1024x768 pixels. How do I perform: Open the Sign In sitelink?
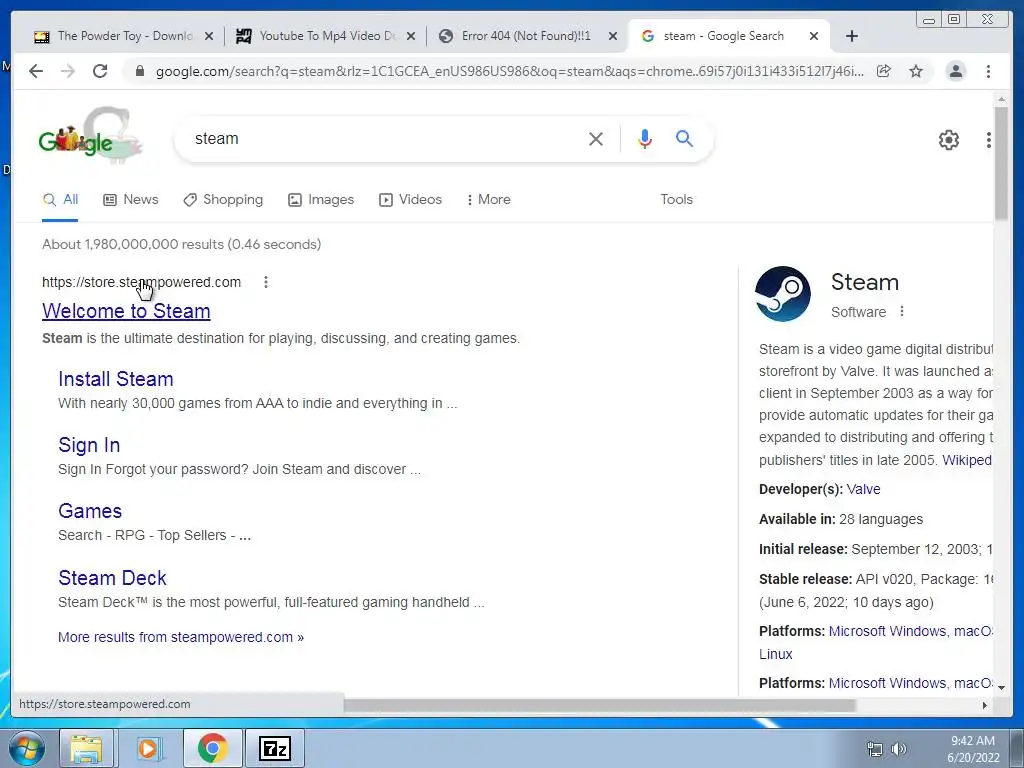click(89, 445)
